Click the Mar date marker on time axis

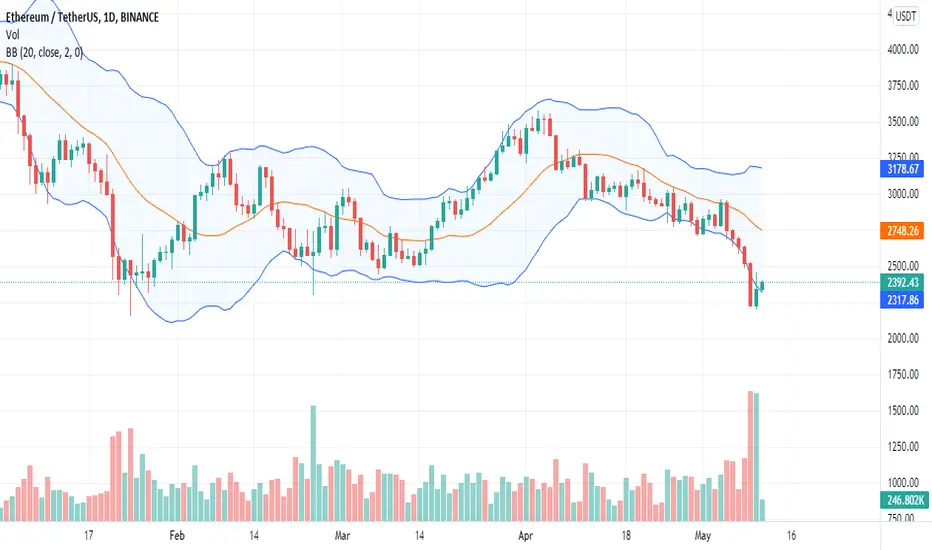[342, 536]
